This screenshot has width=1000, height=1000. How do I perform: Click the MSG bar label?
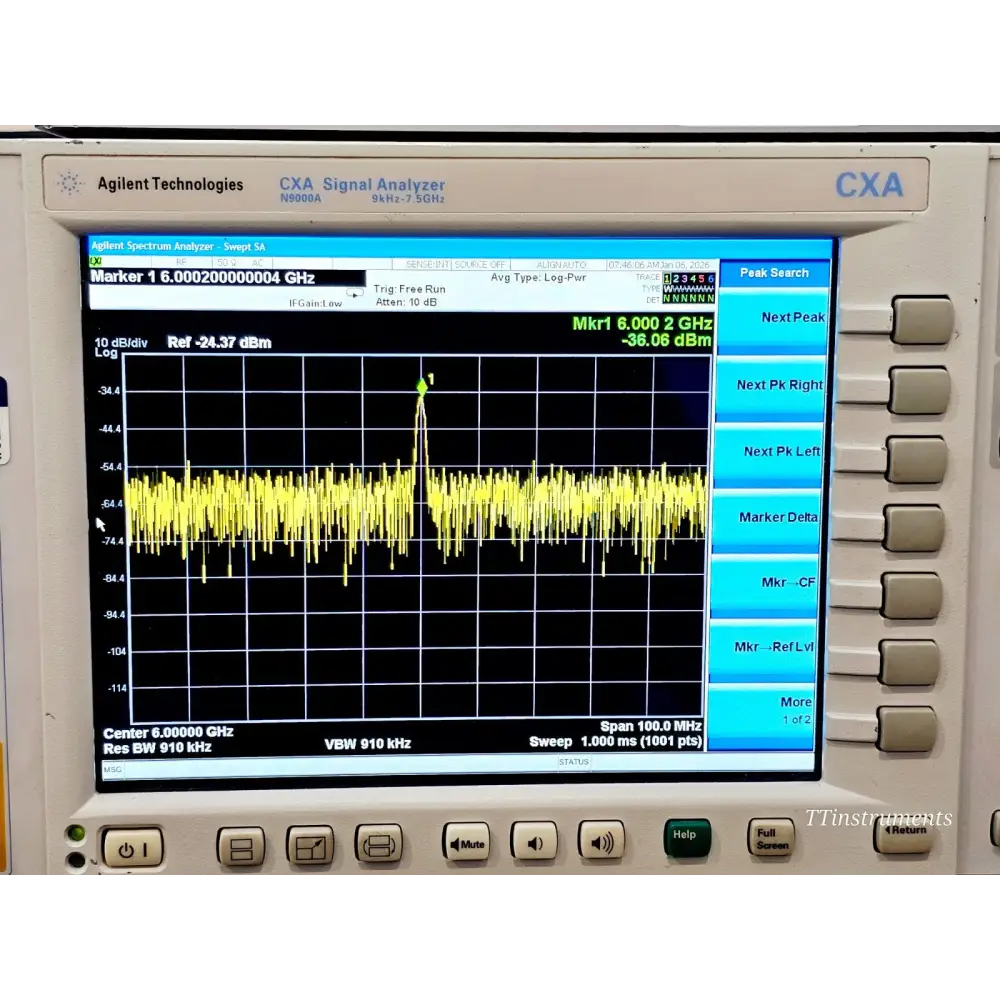[112, 770]
